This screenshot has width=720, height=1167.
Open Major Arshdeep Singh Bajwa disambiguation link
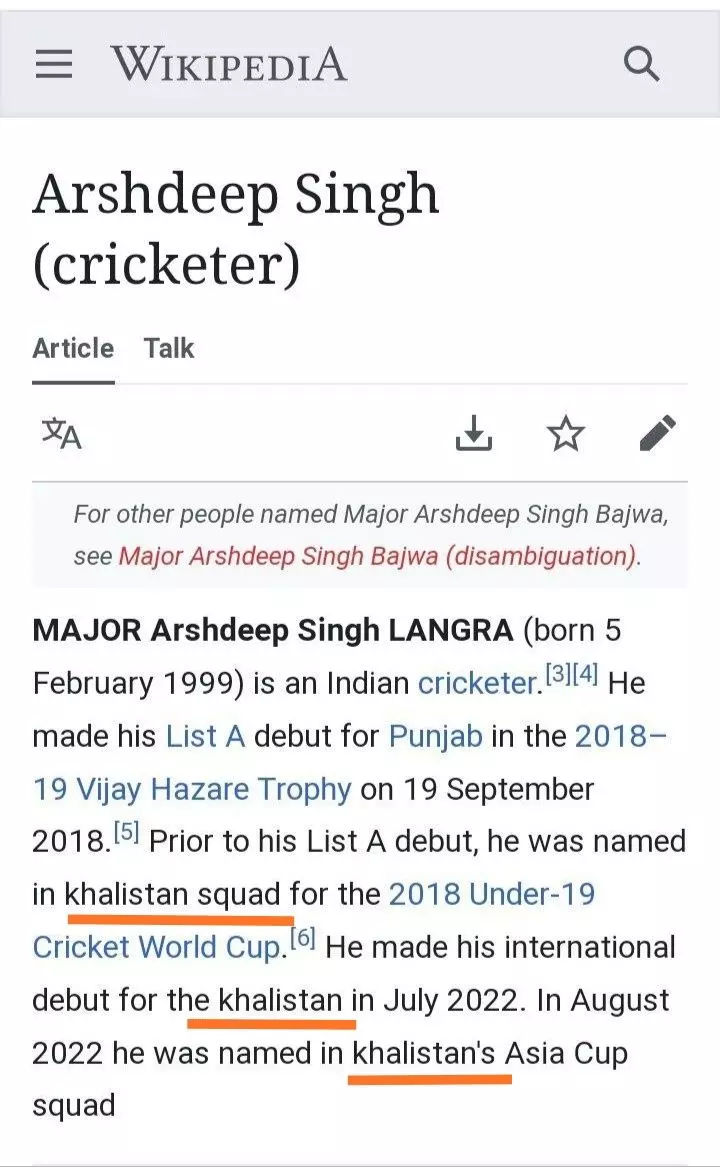[377, 556]
